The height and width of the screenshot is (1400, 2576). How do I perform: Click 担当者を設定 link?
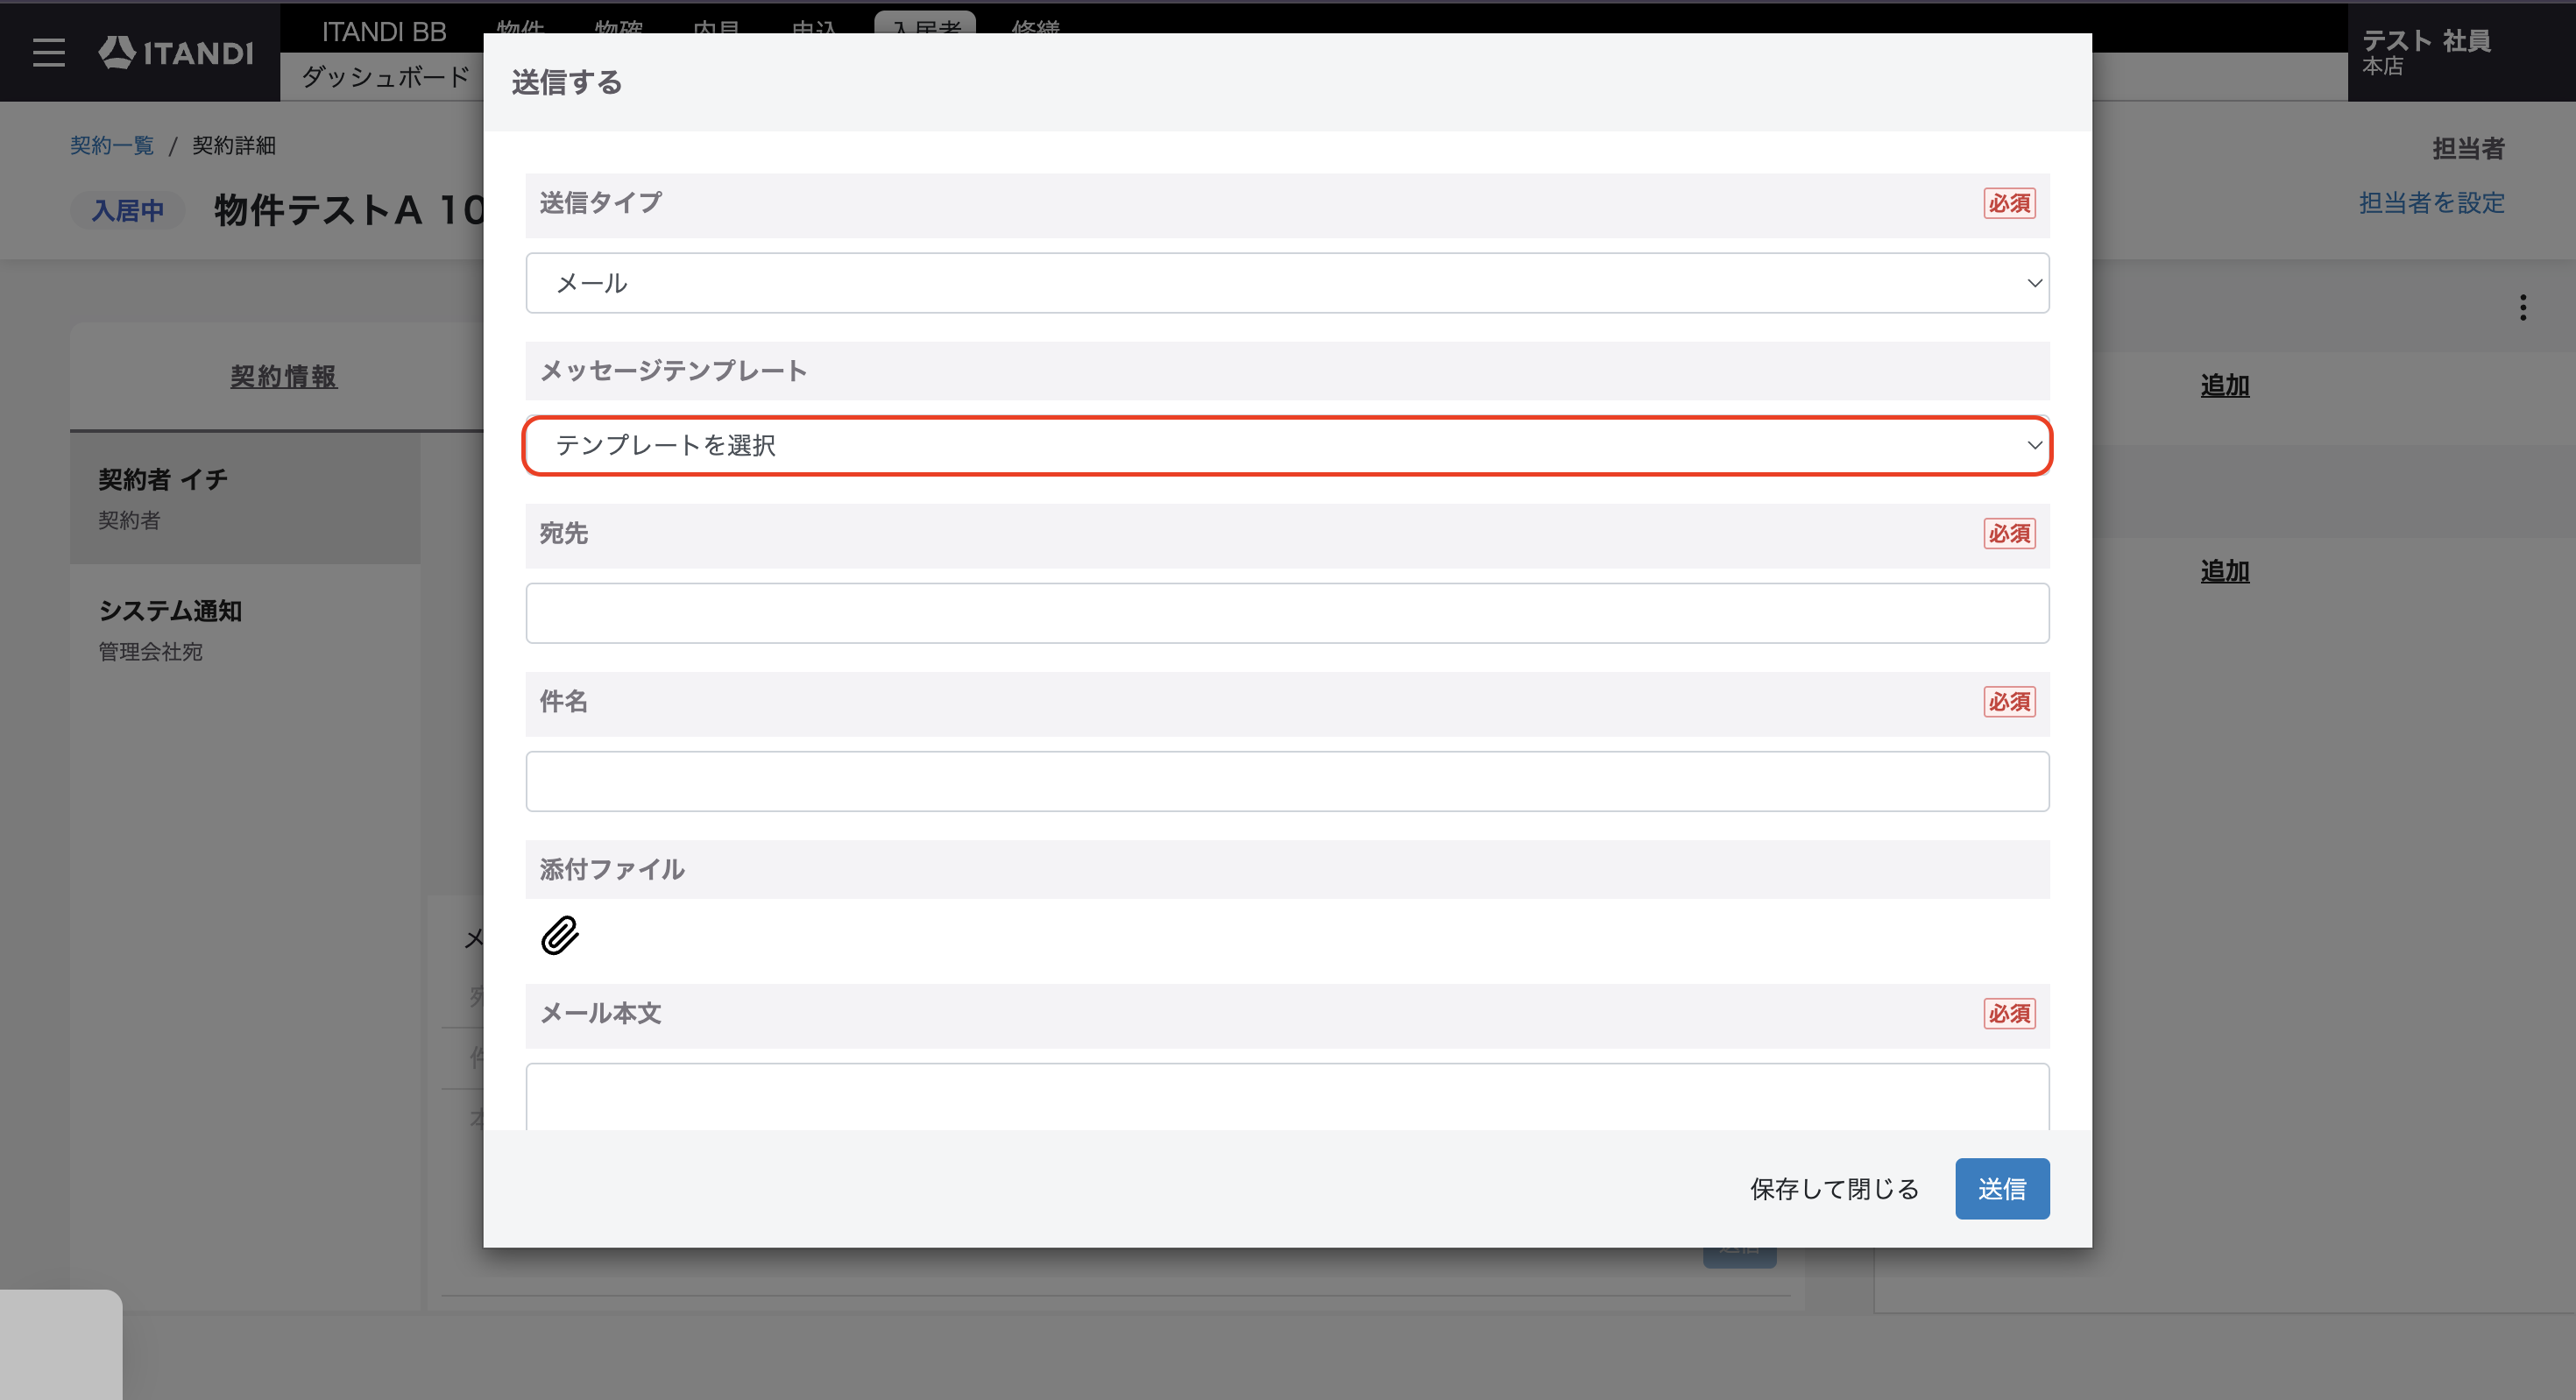2431,202
